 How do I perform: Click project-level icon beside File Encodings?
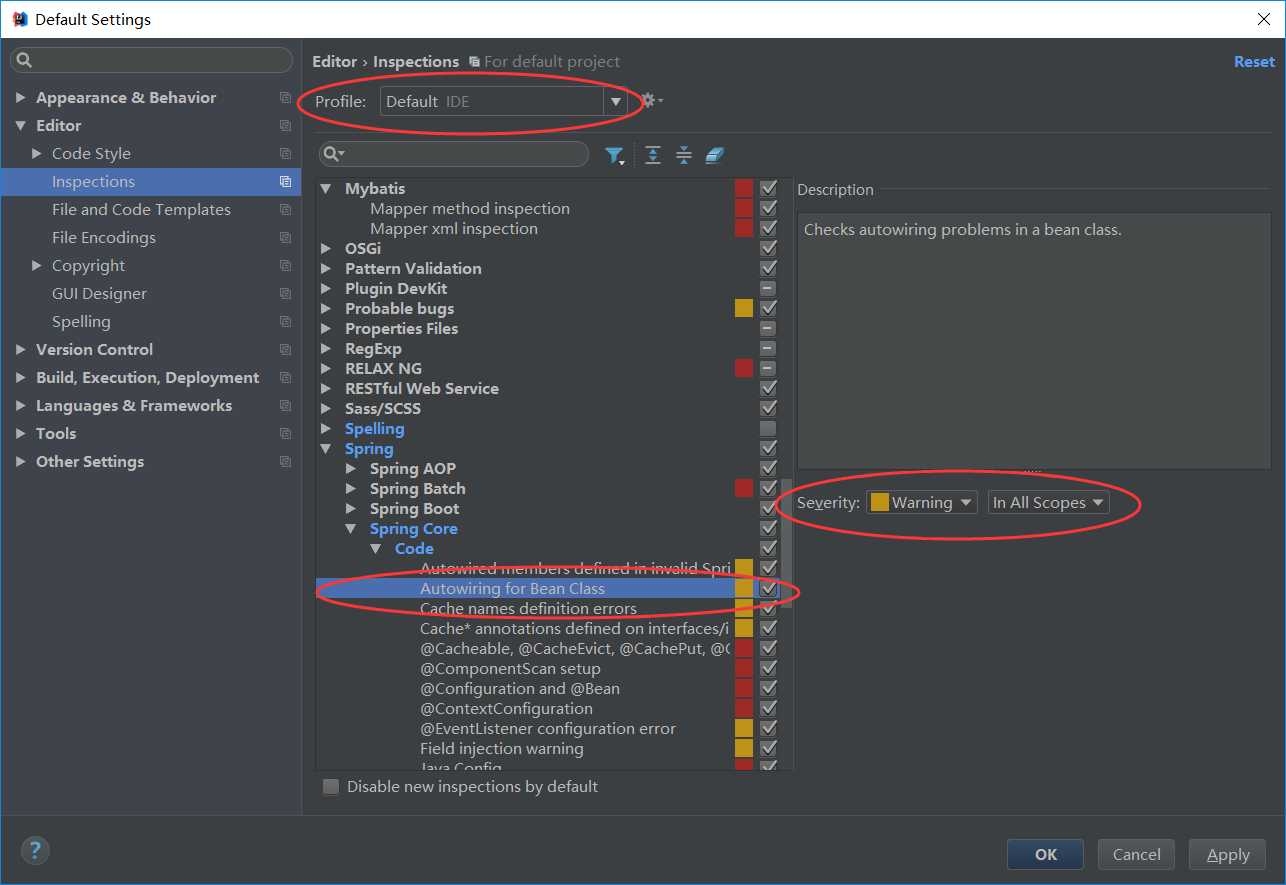(285, 238)
